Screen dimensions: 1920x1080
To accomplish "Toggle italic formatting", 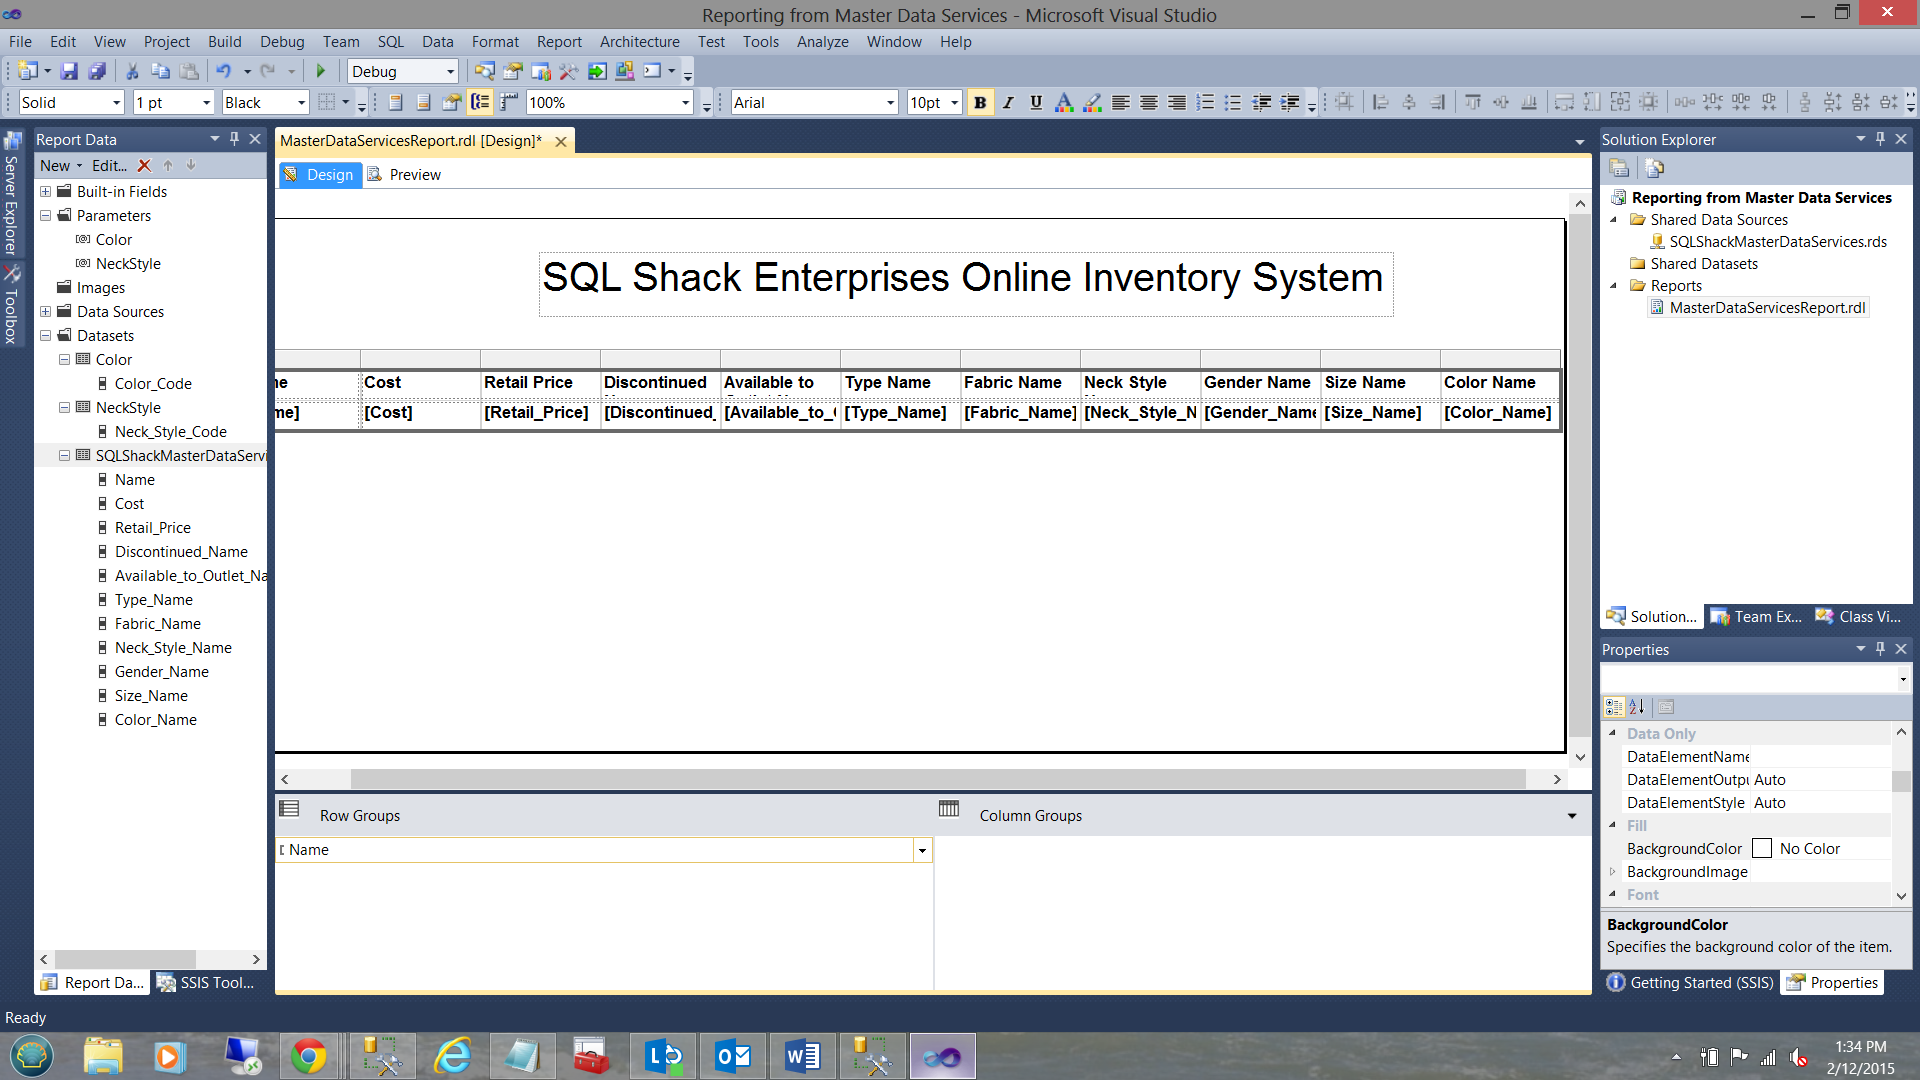I will tap(1008, 102).
